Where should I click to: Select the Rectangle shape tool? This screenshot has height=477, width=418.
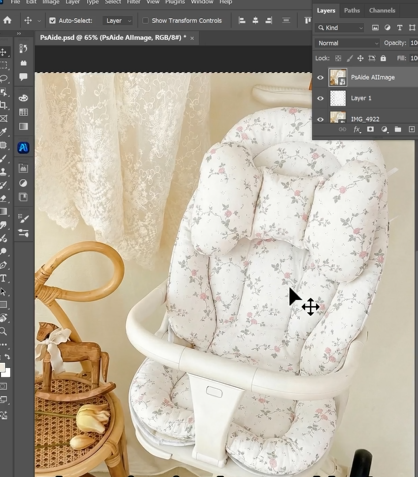[3, 305]
